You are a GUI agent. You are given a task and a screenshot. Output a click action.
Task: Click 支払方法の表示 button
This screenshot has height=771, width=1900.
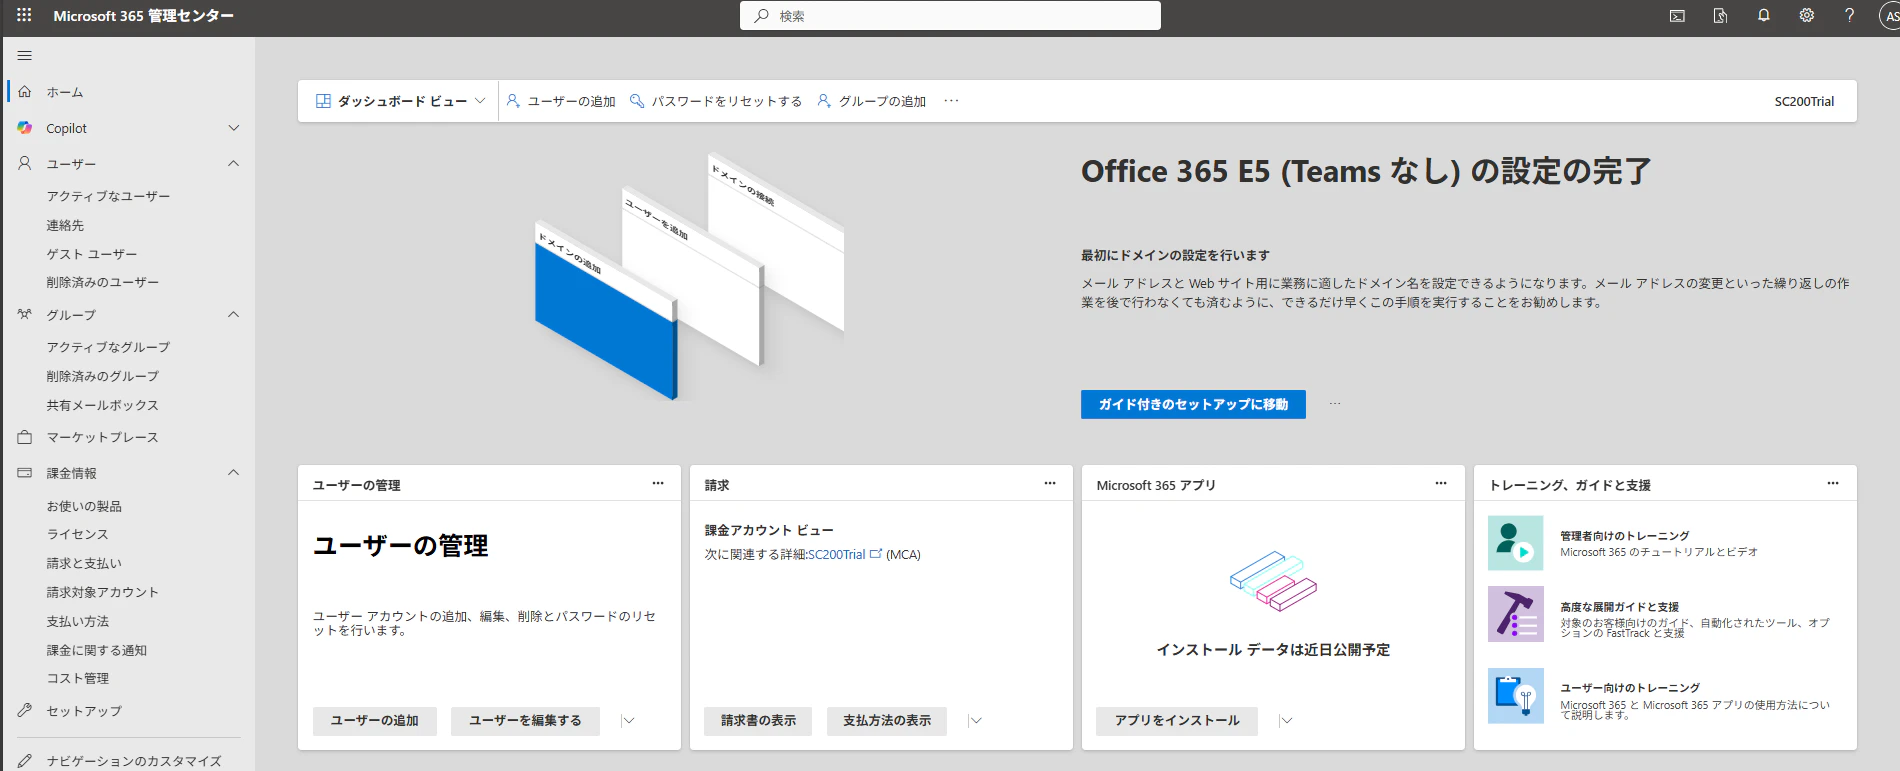[x=887, y=721]
